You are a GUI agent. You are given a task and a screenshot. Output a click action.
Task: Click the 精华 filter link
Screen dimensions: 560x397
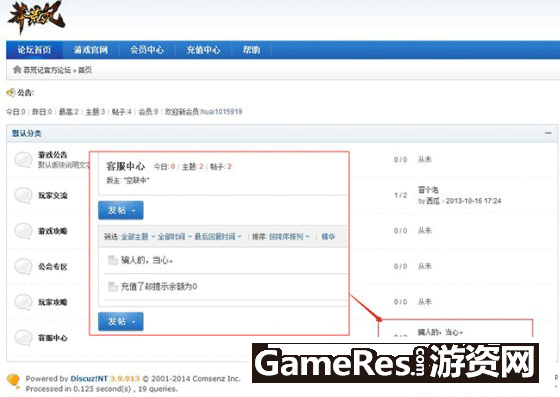[x=328, y=237]
